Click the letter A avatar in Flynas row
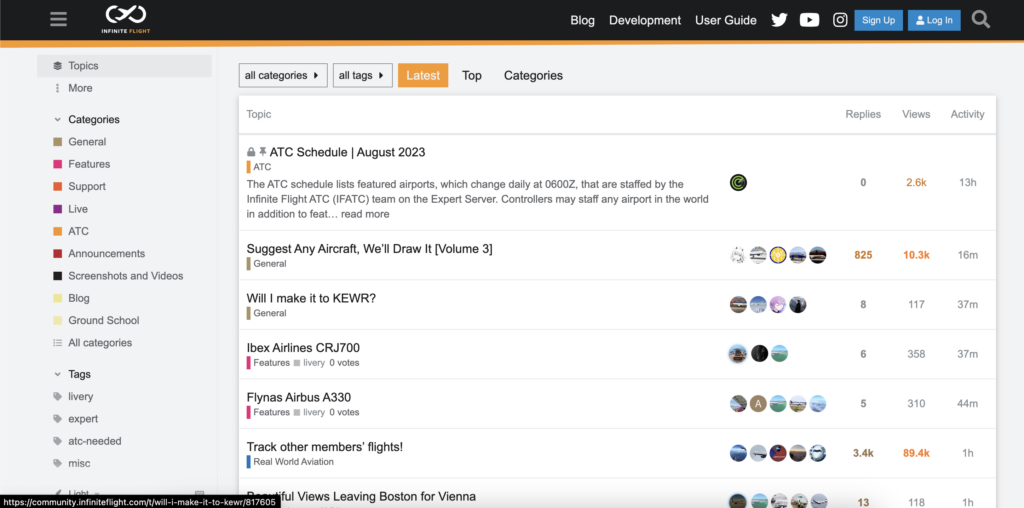Viewport: 1024px width, 508px height. tap(758, 404)
